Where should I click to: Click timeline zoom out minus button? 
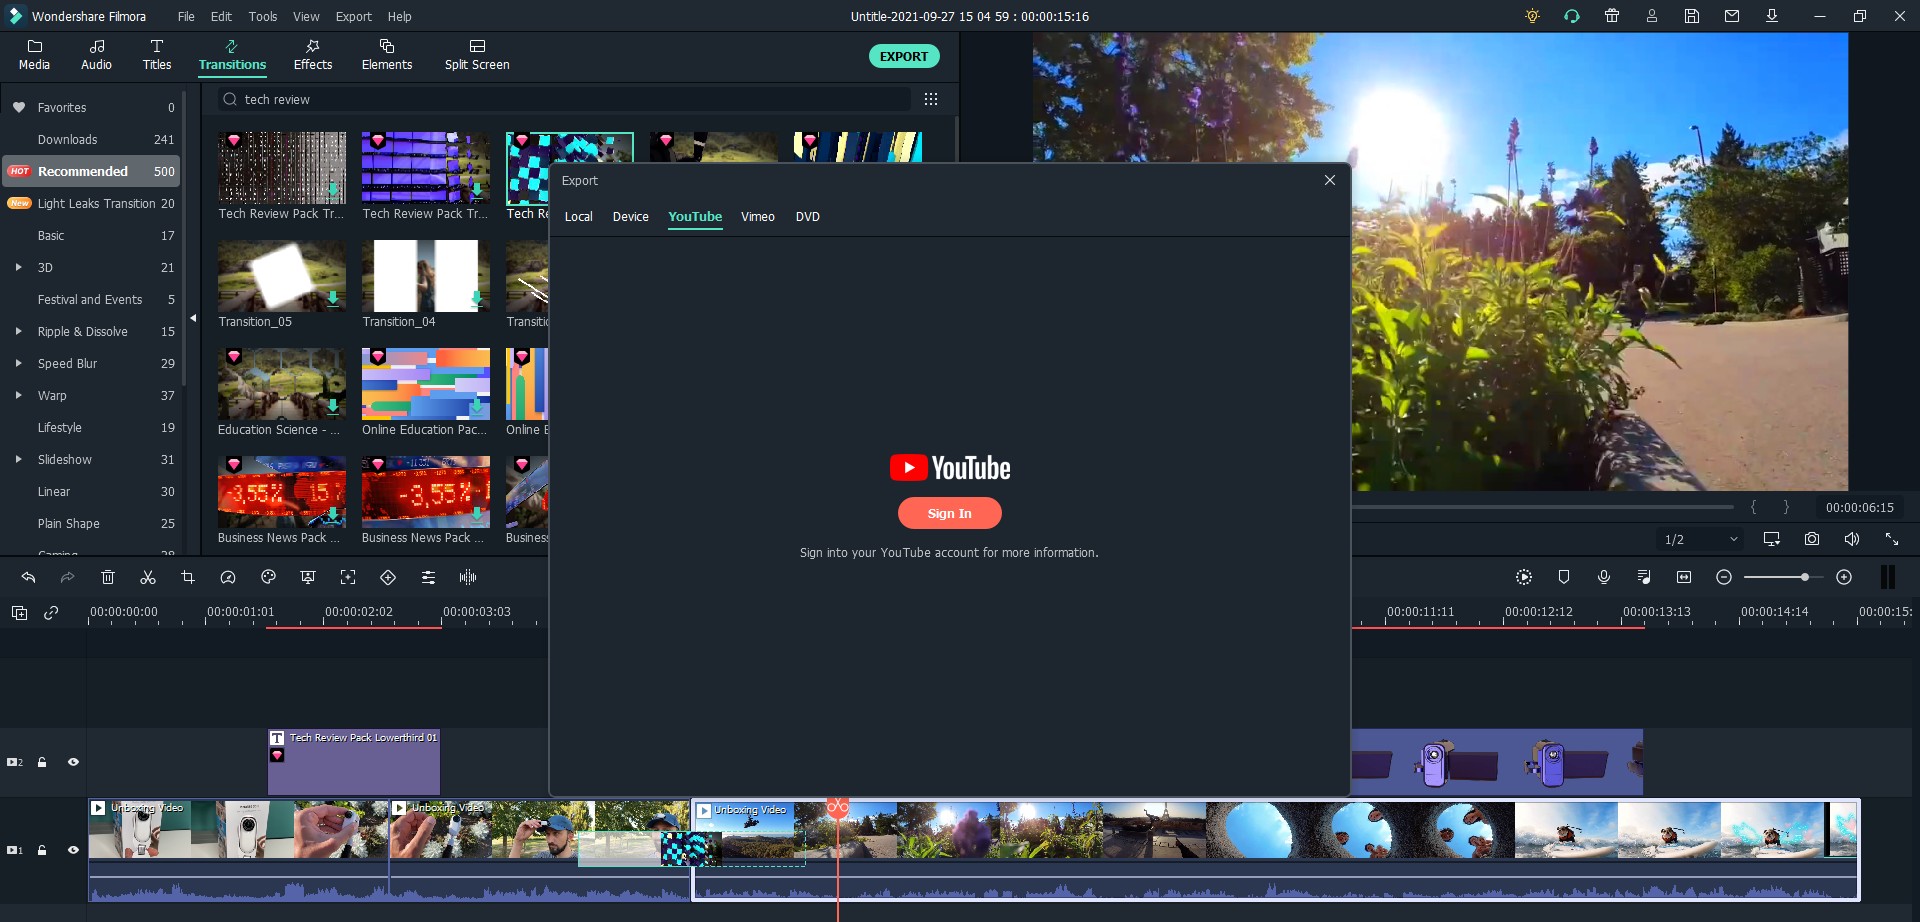tap(1724, 577)
